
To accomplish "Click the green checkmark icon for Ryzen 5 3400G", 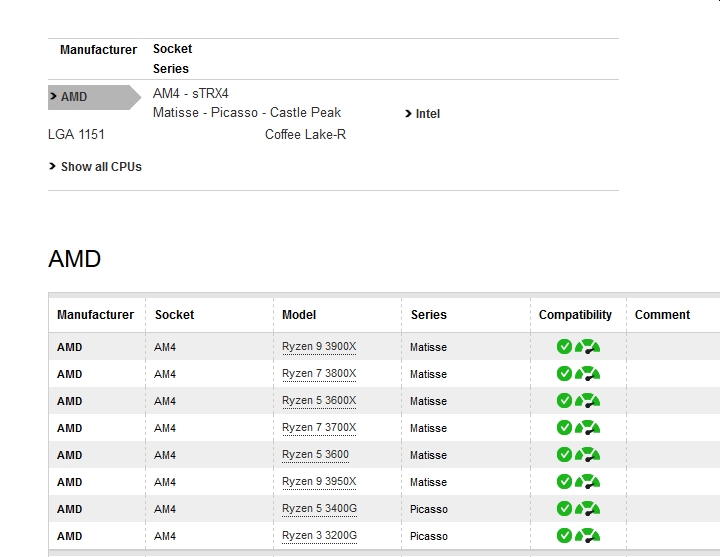I will (x=564, y=509).
